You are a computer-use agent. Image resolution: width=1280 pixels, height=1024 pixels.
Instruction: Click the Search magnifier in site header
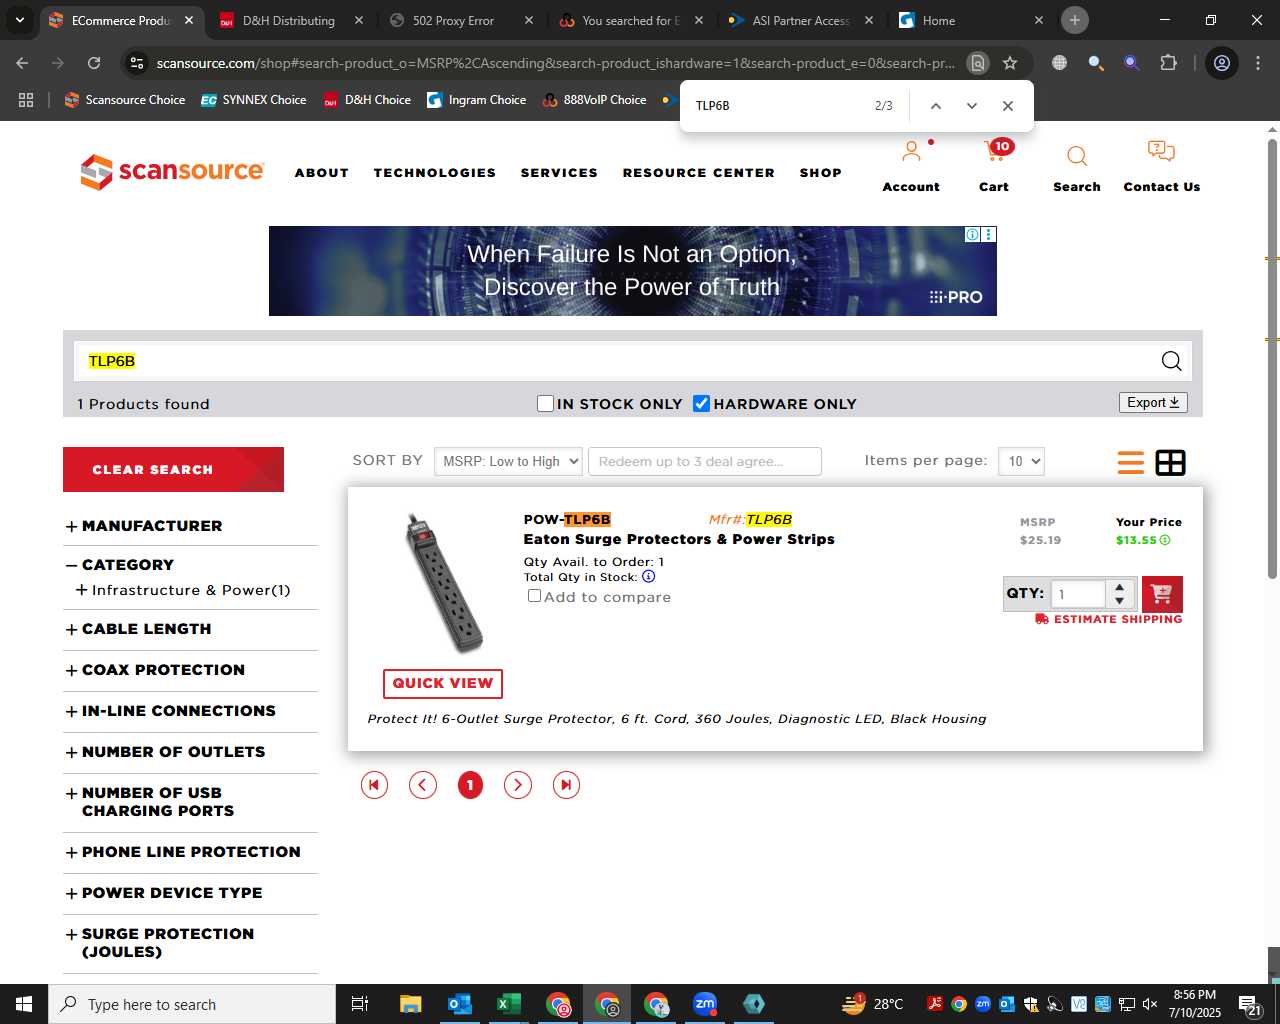(x=1077, y=156)
